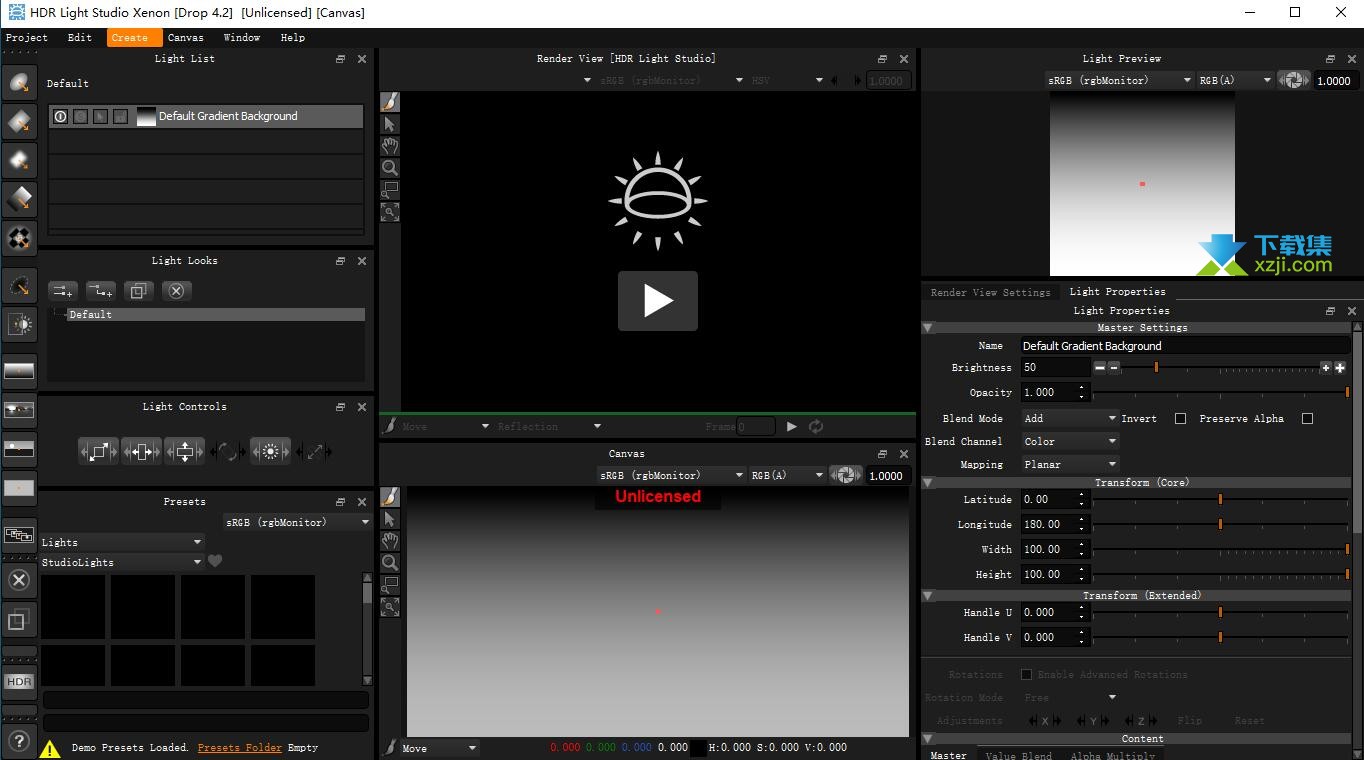
Task: Click the round light creation icon in left toolbar
Action: (x=19, y=83)
